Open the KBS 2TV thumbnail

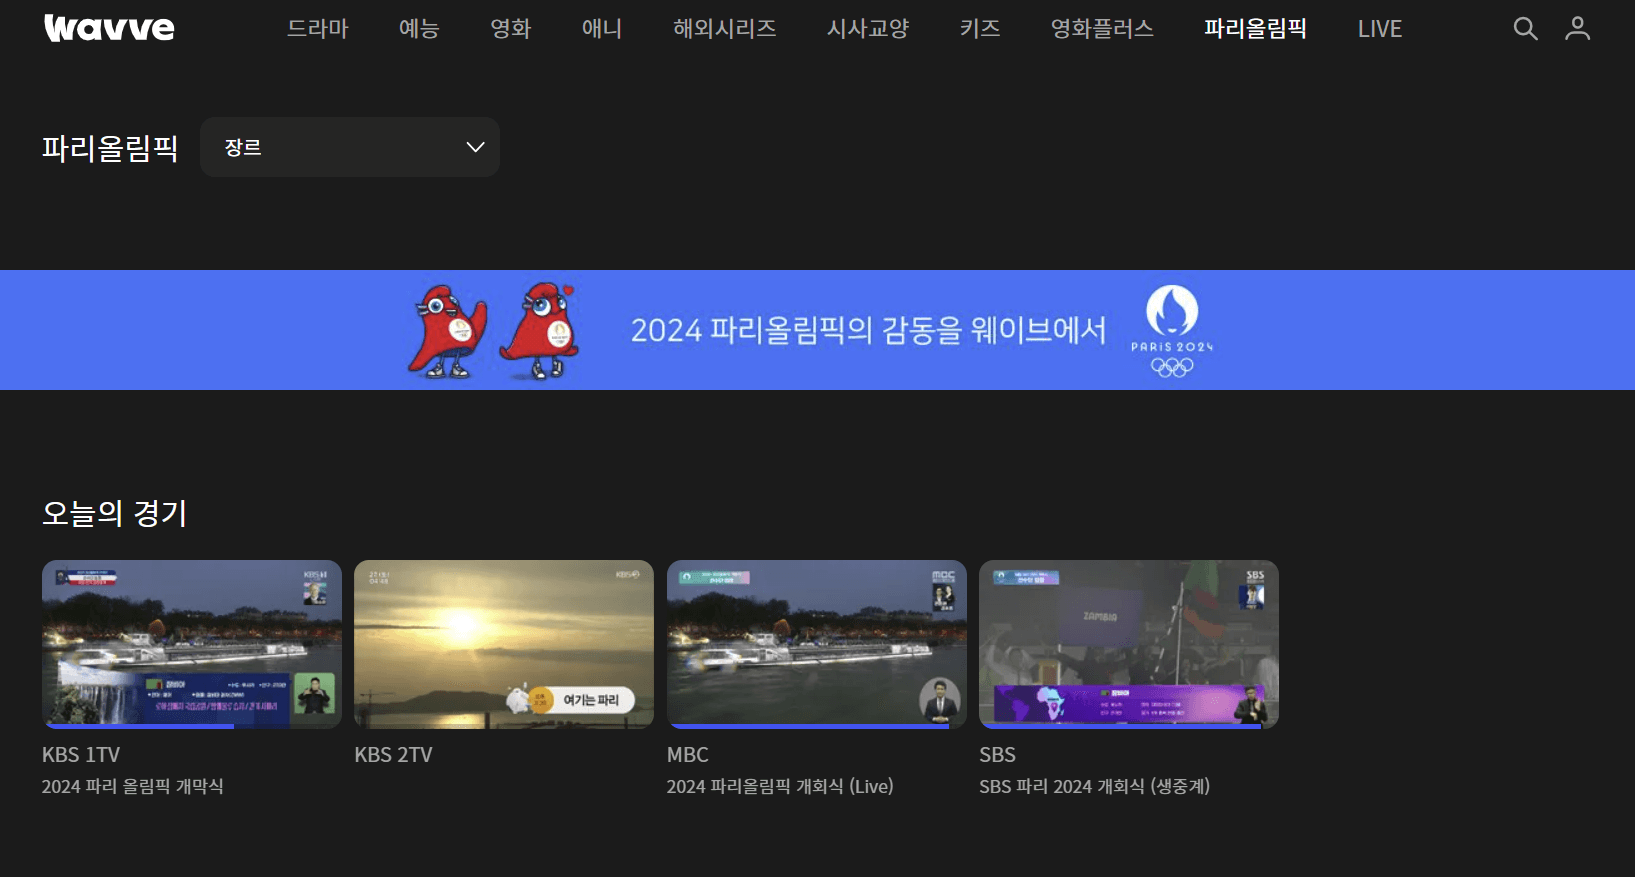pos(504,644)
